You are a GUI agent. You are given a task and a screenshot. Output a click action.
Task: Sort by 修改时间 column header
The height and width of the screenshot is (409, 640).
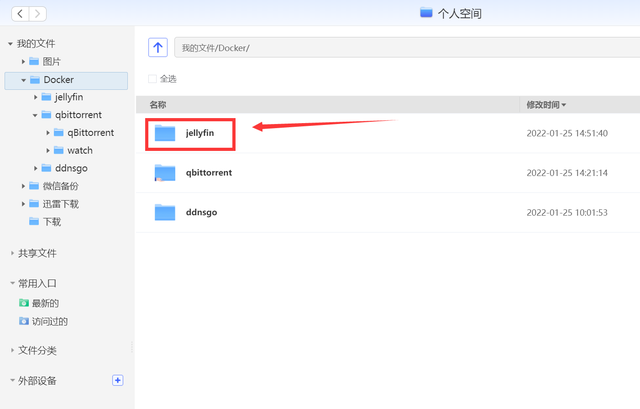[x=546, y=105]
